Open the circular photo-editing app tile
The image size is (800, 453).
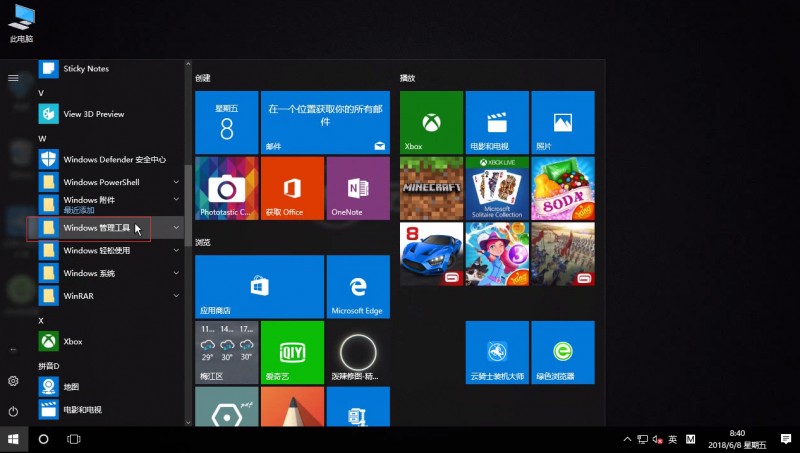(x=358, y=353)
